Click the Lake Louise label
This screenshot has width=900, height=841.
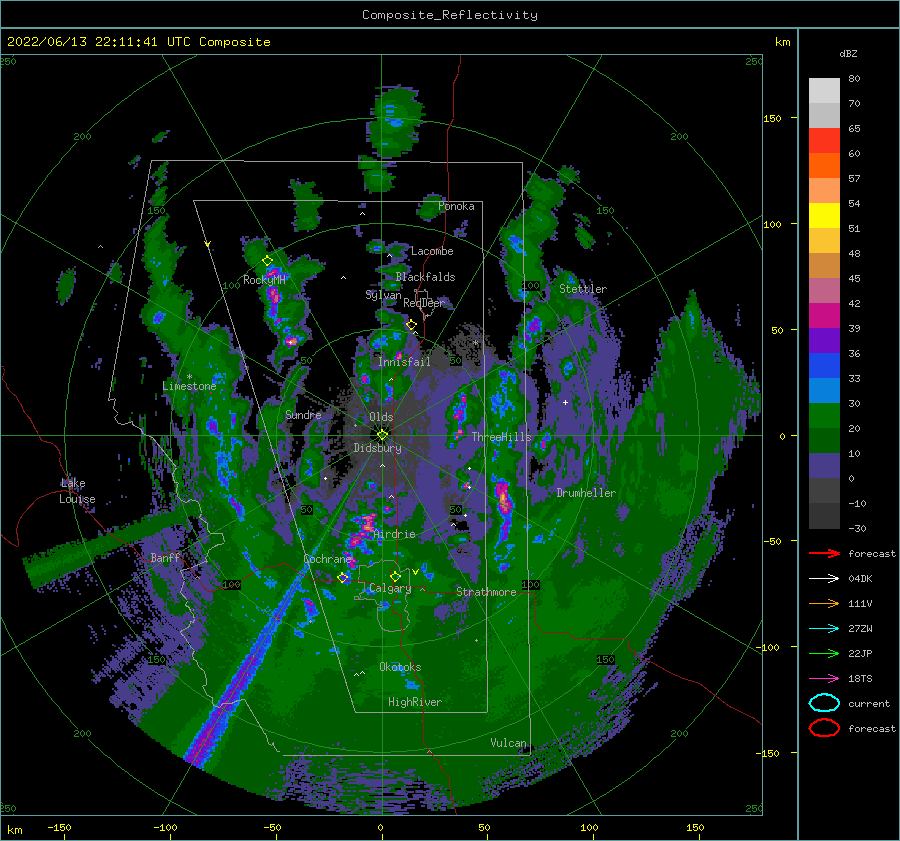[77, 491]
